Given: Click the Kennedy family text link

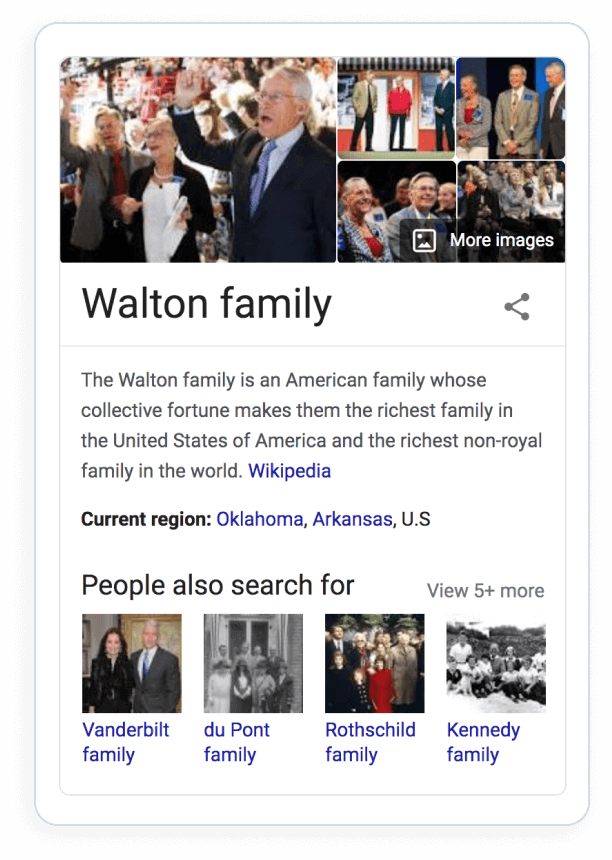Looking at the screenshot, I should (x=483, y=742).
